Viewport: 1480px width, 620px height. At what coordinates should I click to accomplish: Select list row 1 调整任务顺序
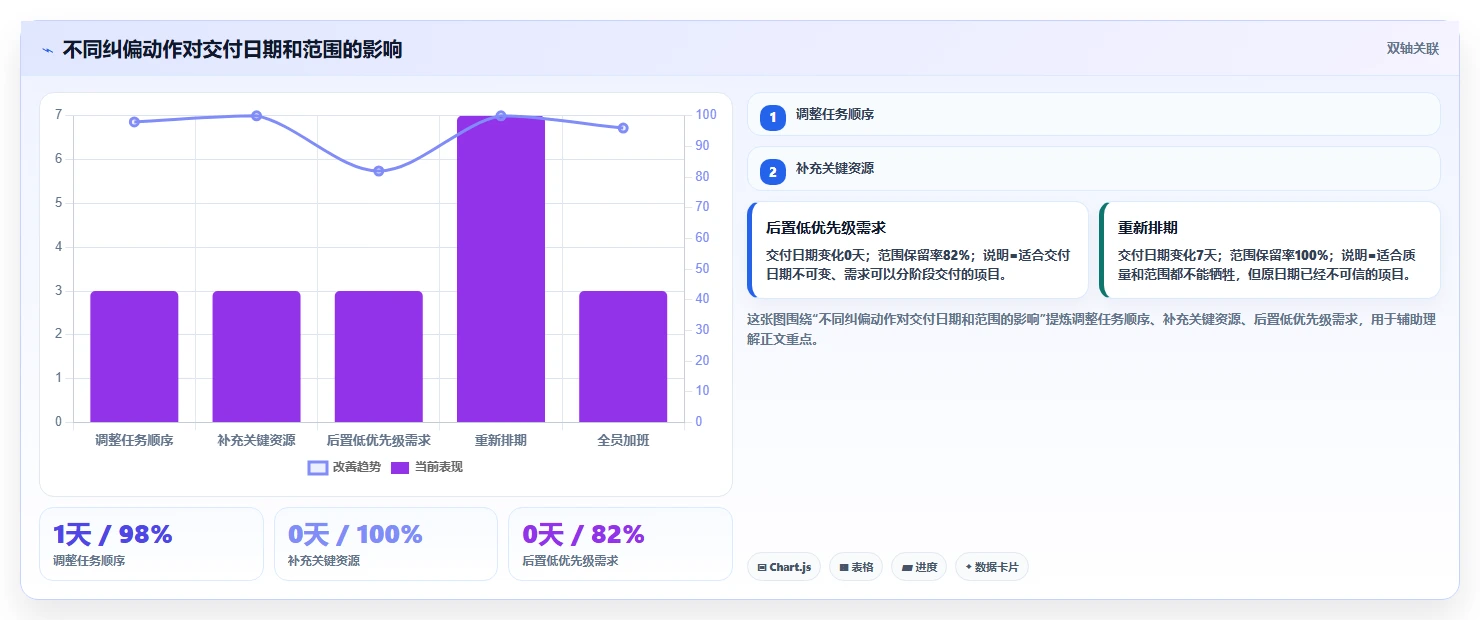click(1094, 114)
